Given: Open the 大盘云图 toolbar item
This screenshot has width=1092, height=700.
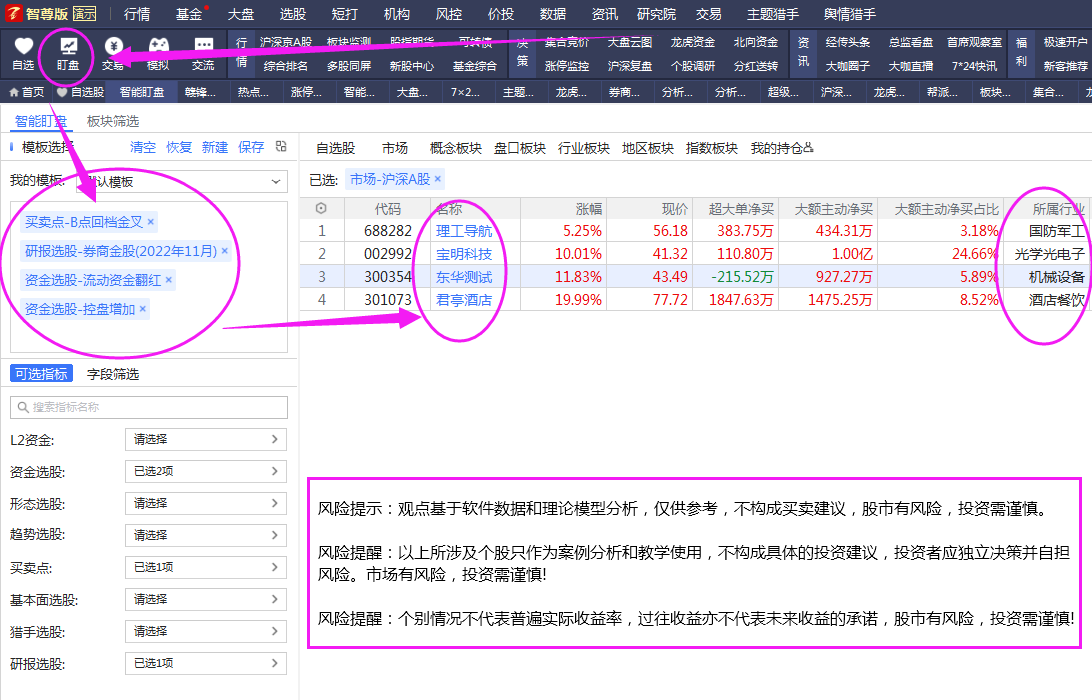Looking at the screenshot, I should click(630, 42).
